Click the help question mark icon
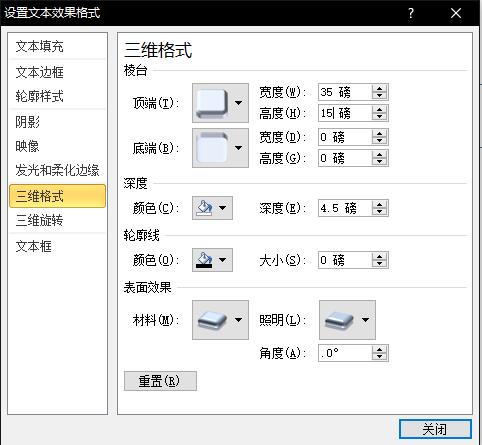The height and width of the screenshot is (445, 482). pos(411,13)
